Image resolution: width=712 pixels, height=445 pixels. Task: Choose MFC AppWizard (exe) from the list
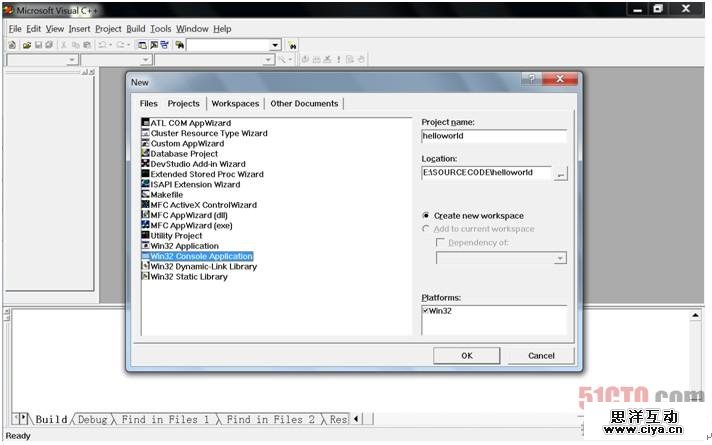point(190,226)
